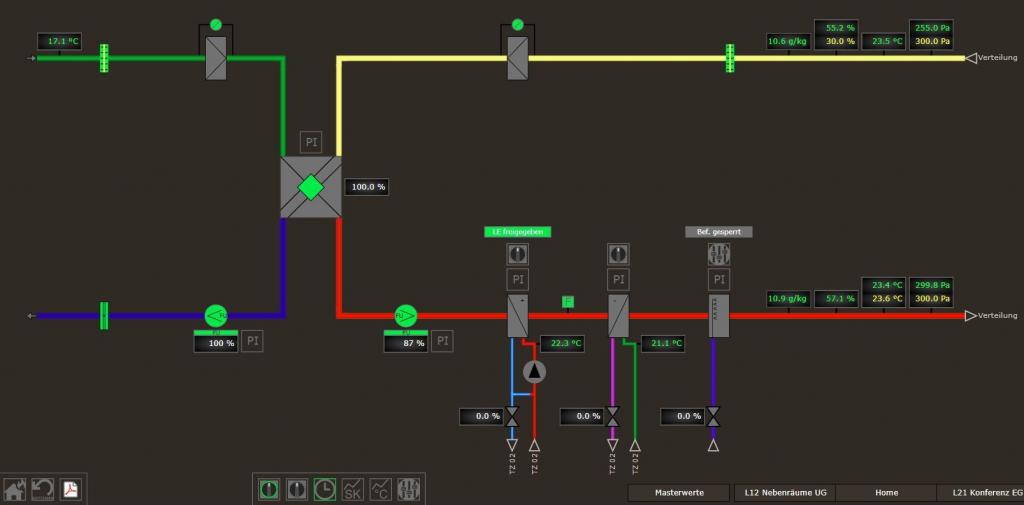Switch to L21 Konferenz EG tab
The width and height of the screenshot is (1024, 505).
pyautogui.click(x=982, y=493)
